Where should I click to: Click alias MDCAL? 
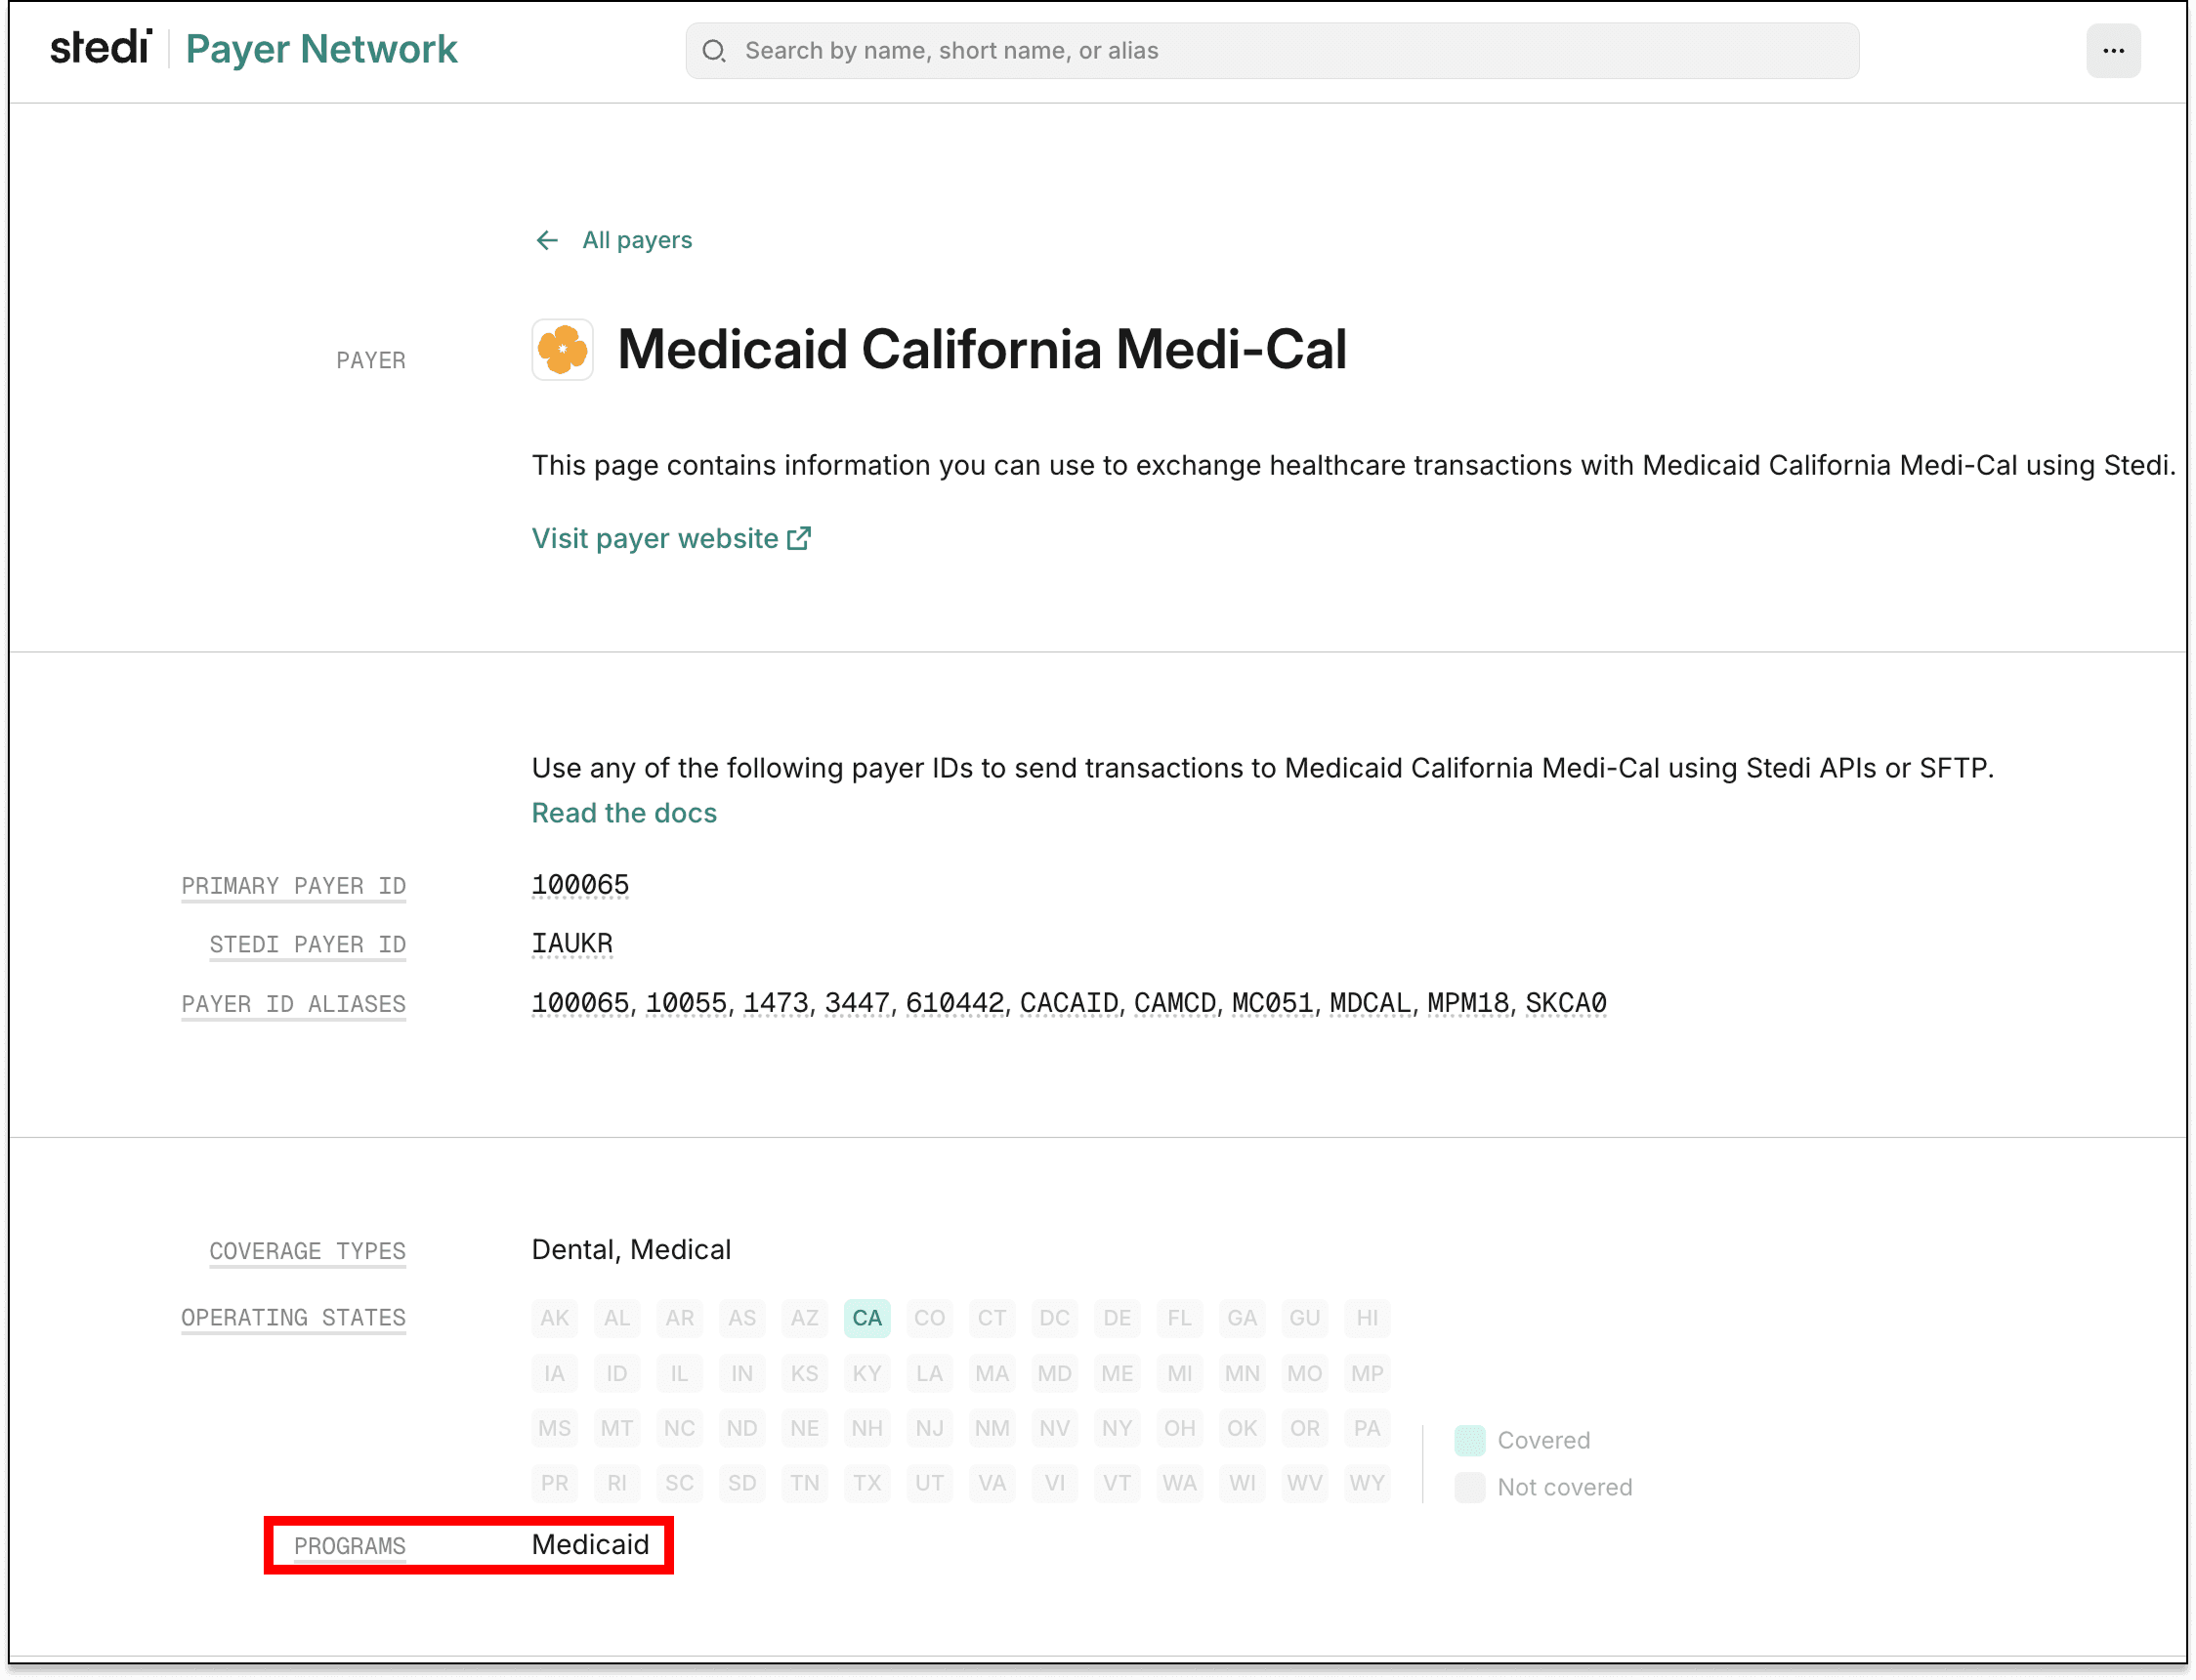coord(1370,1003)
